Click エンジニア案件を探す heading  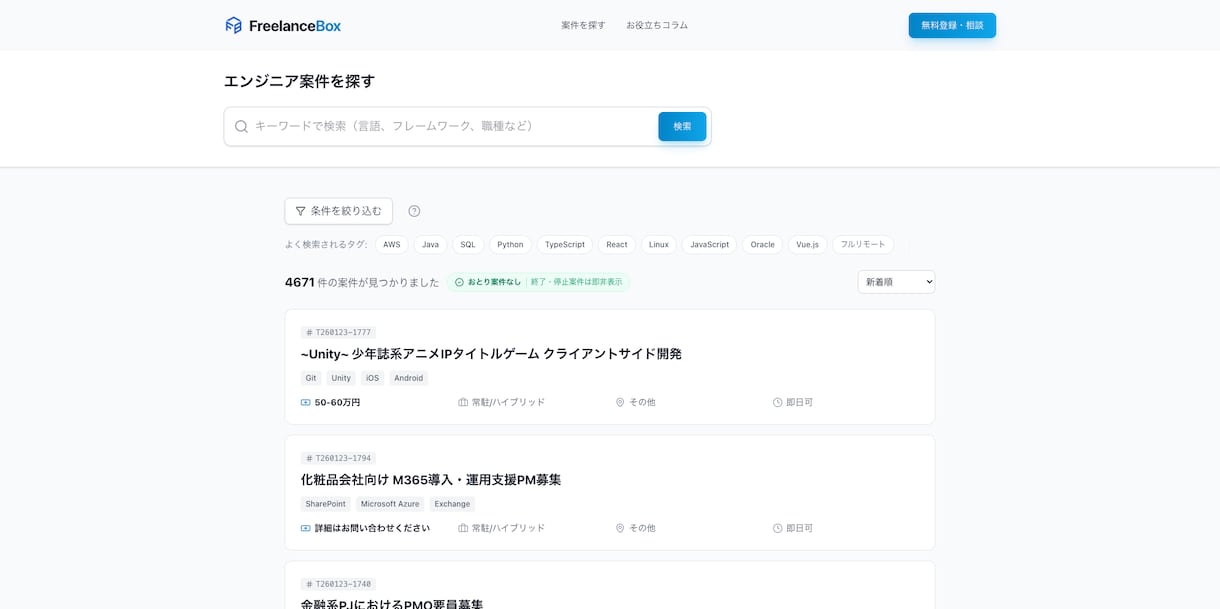[x=299, y=81]
